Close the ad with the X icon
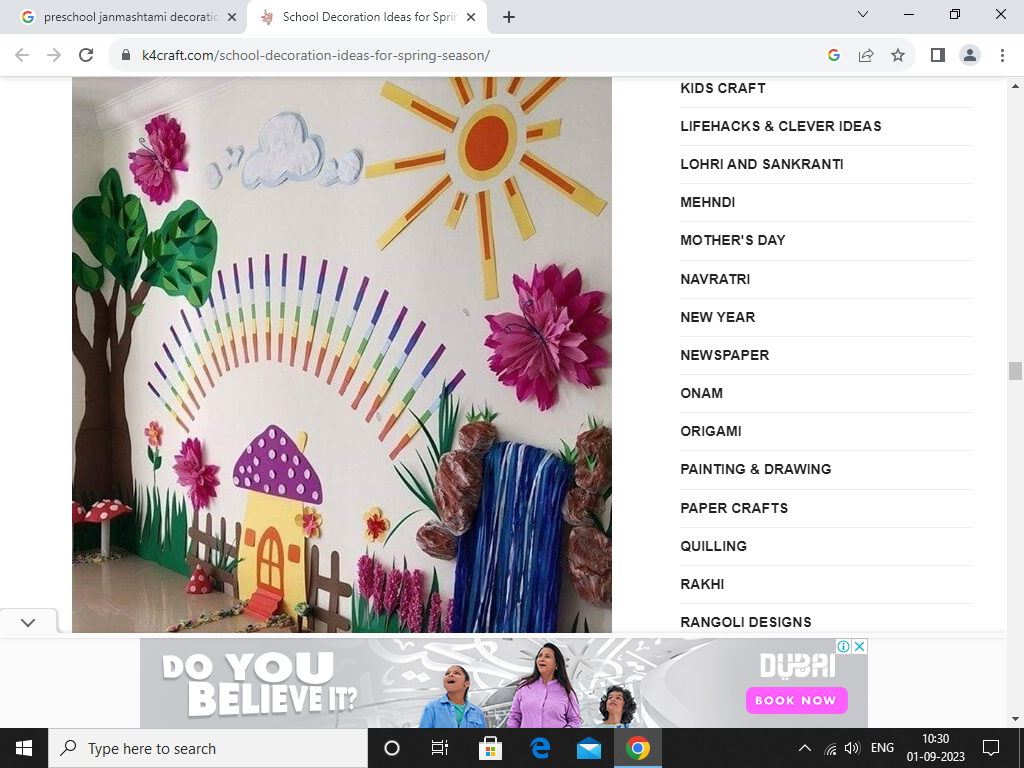Viewport: 1024px width, 768px height. point(859,646)
